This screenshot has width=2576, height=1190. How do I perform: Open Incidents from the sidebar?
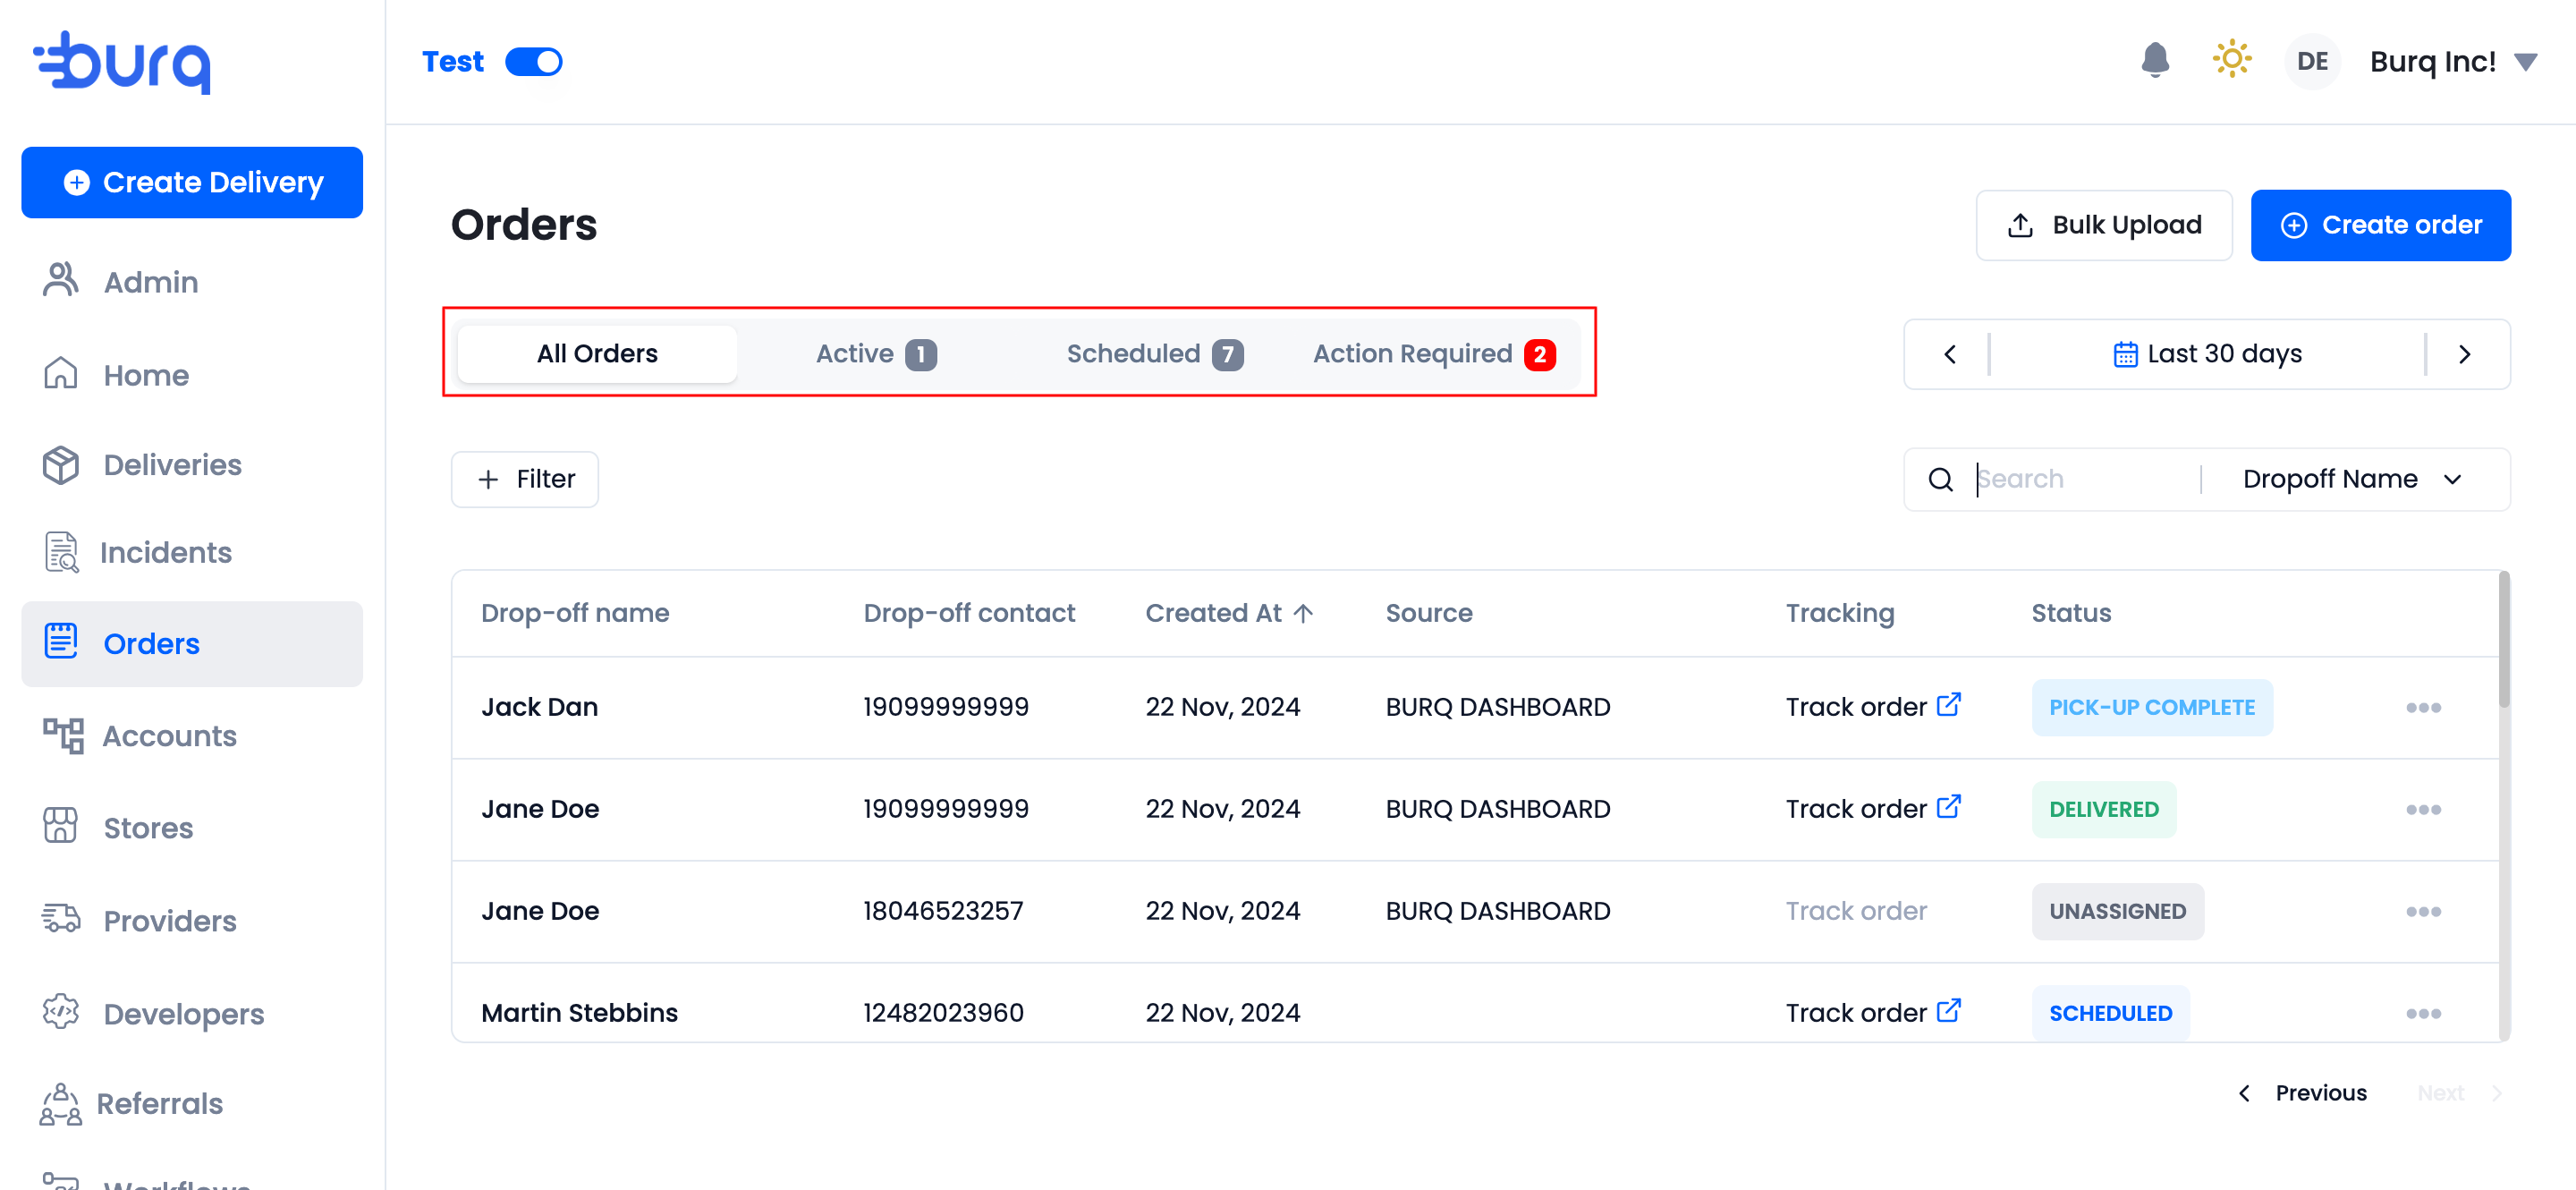(165, 552)
